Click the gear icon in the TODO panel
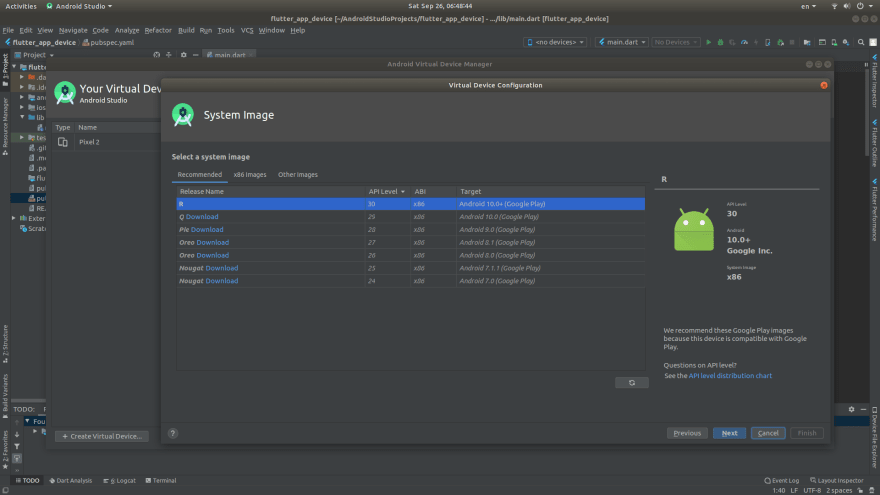880x495 pixels. pos(851,409)
